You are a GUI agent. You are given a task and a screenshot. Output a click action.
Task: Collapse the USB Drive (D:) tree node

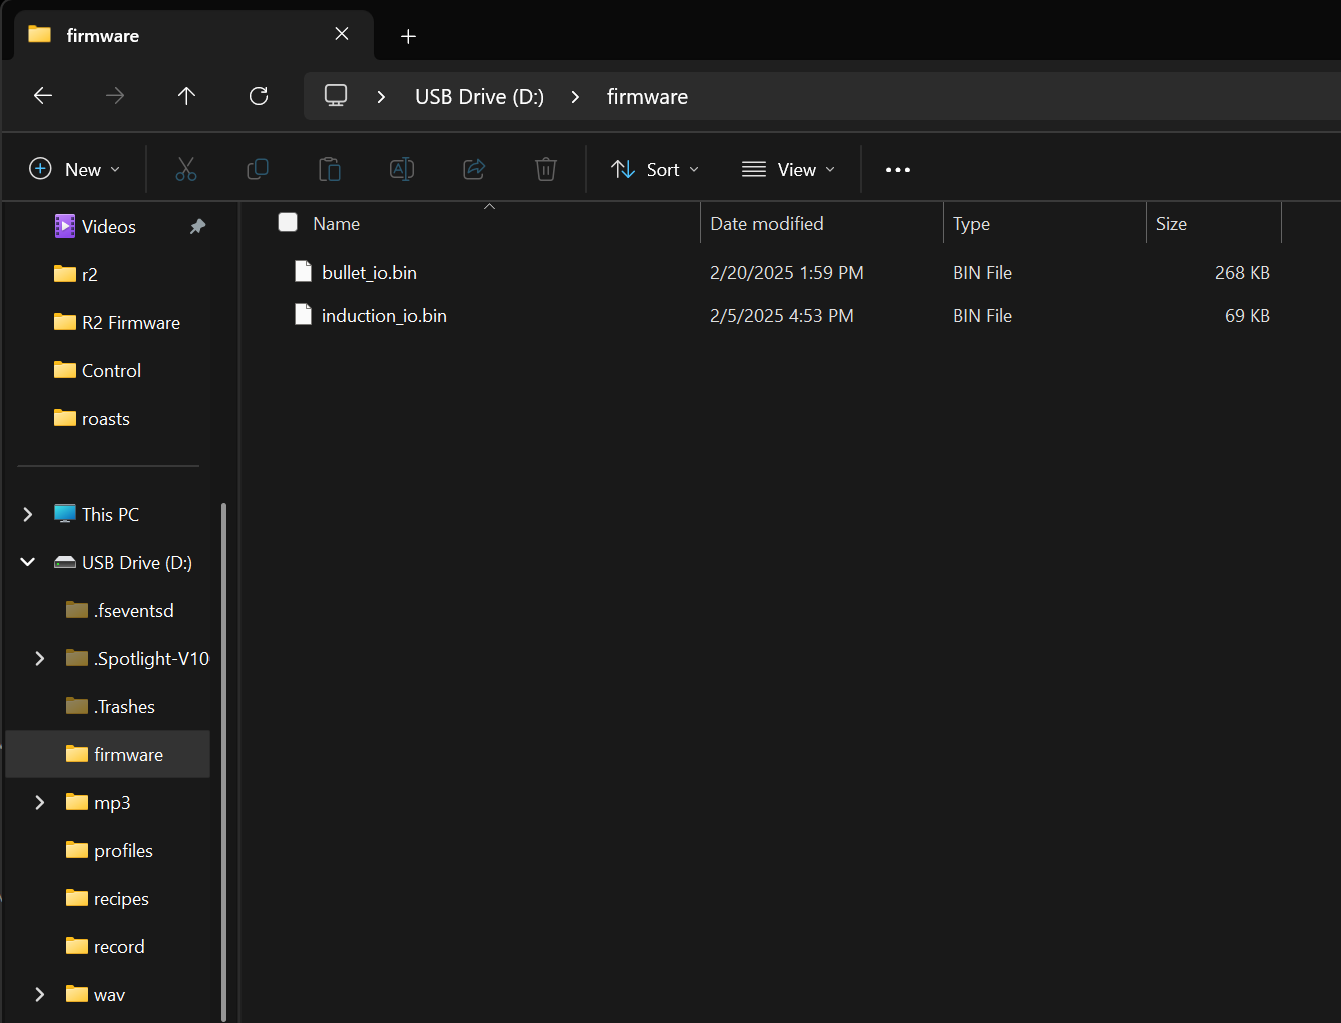(x=28, y=562)
